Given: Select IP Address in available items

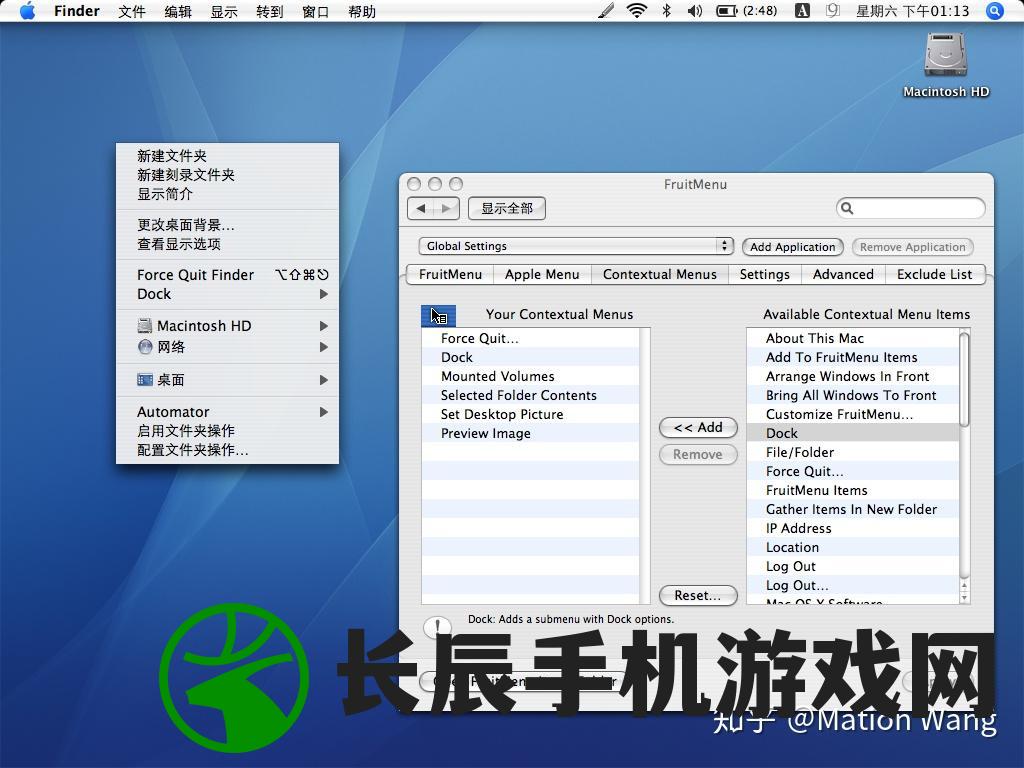Looking at the screenshot, I should [x=853, y=528].
